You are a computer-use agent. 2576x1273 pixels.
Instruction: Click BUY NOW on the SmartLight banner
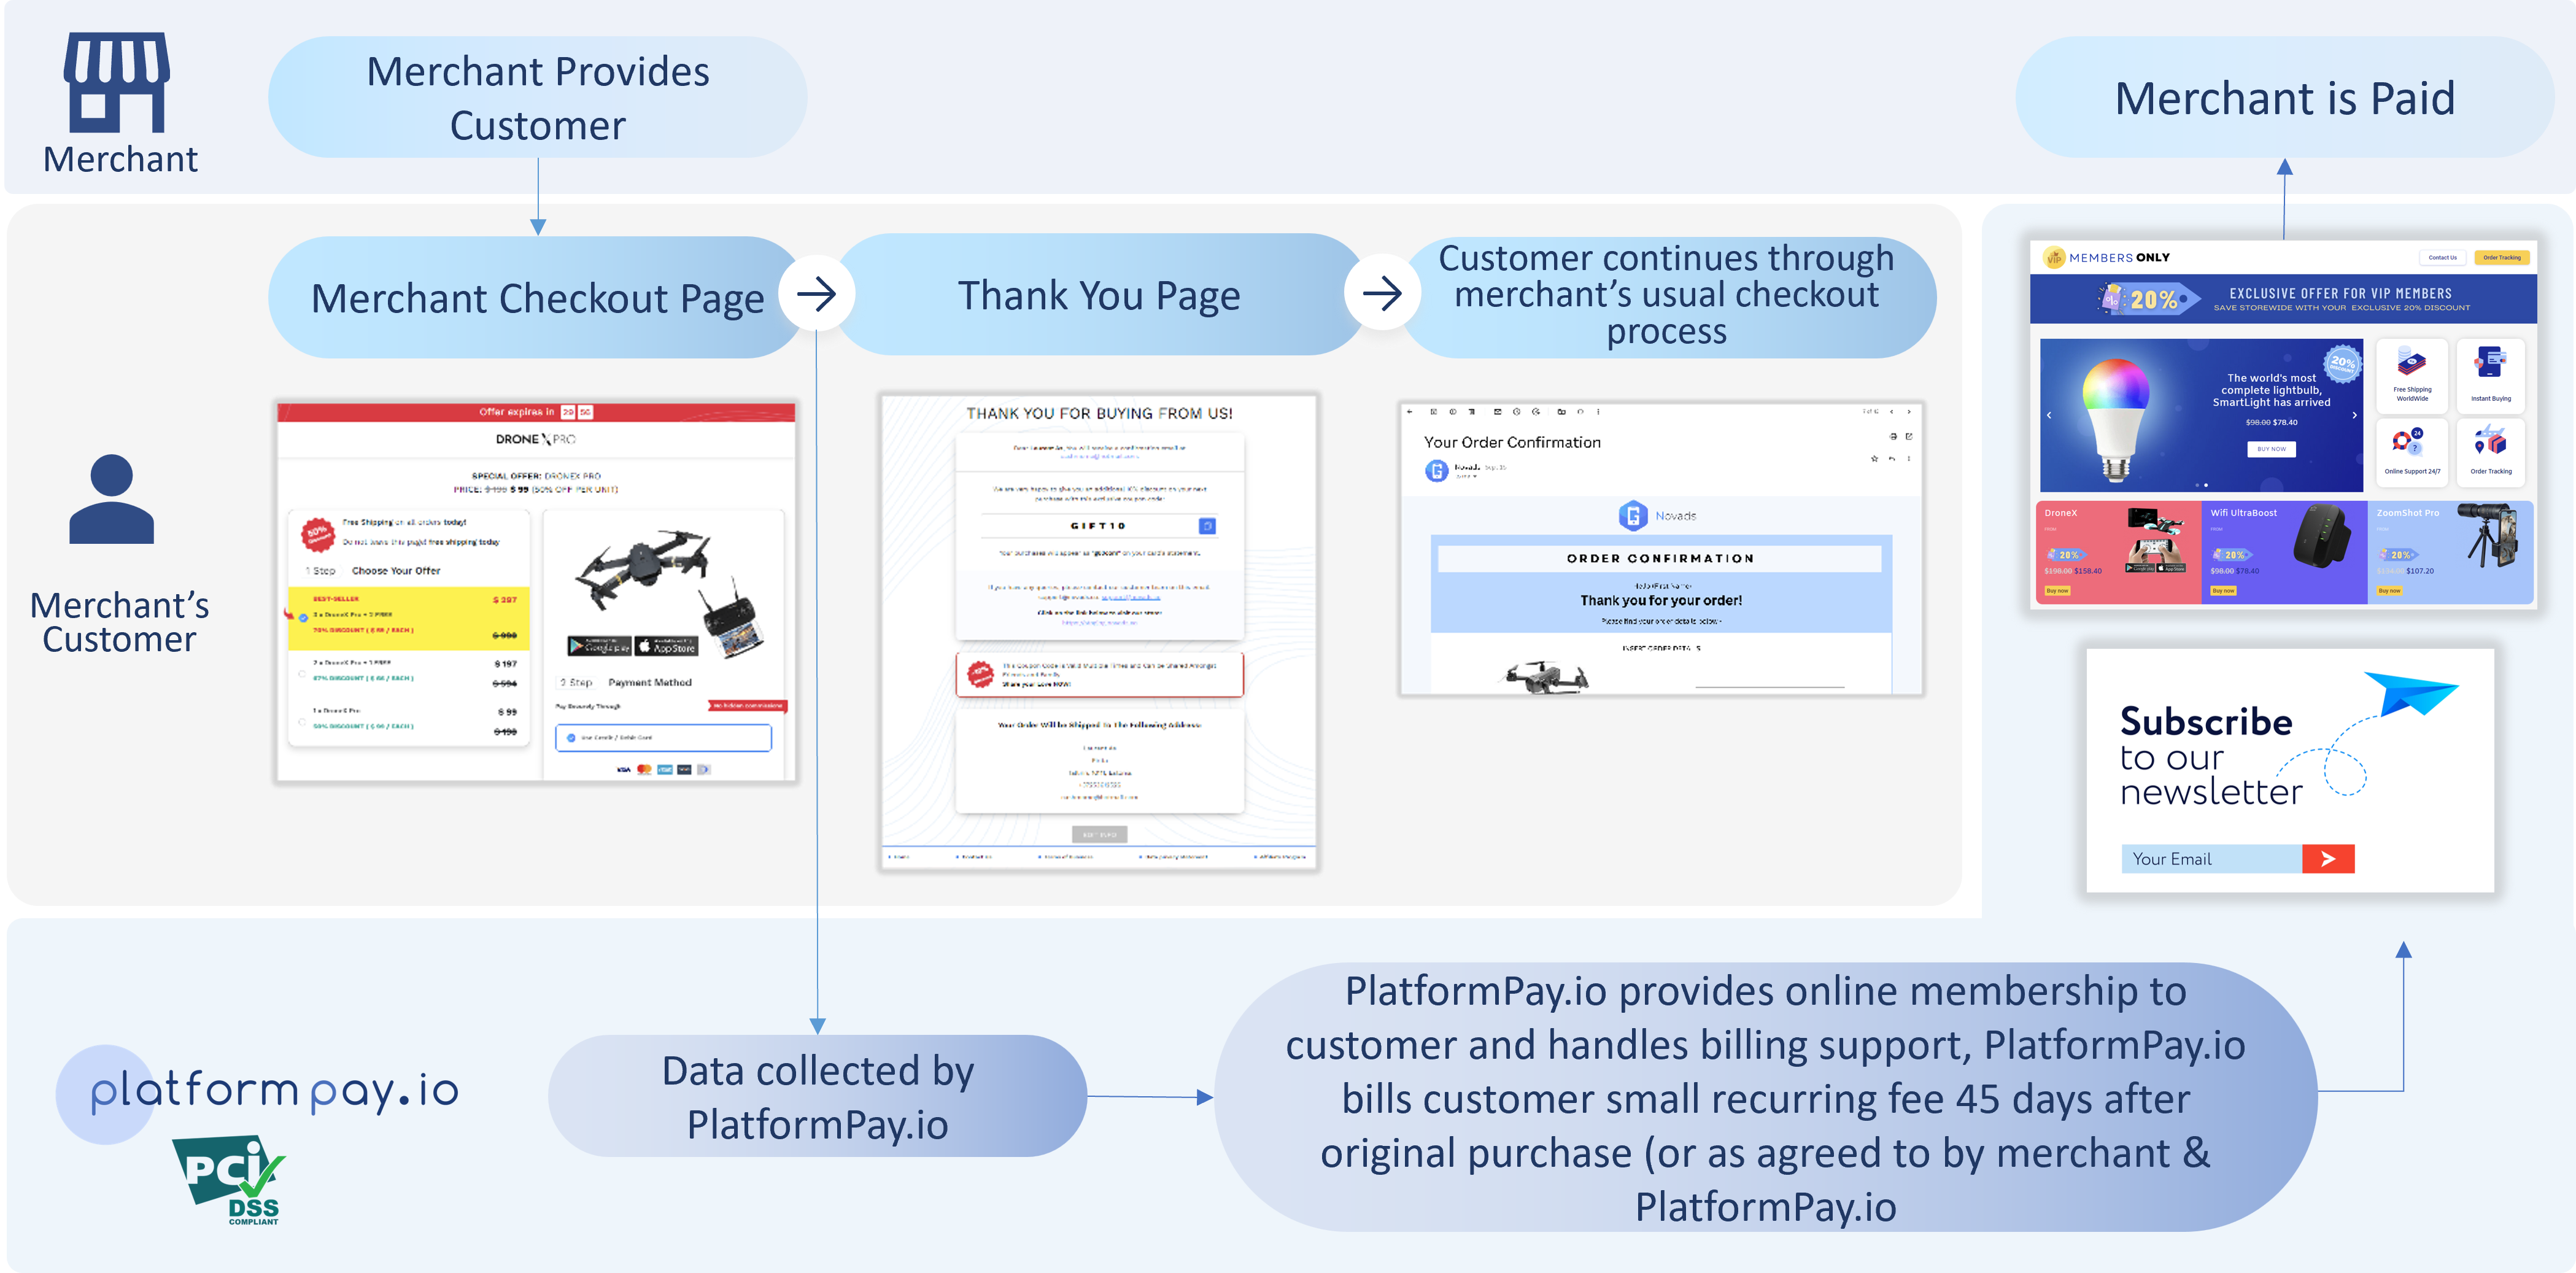point(2272,449)
